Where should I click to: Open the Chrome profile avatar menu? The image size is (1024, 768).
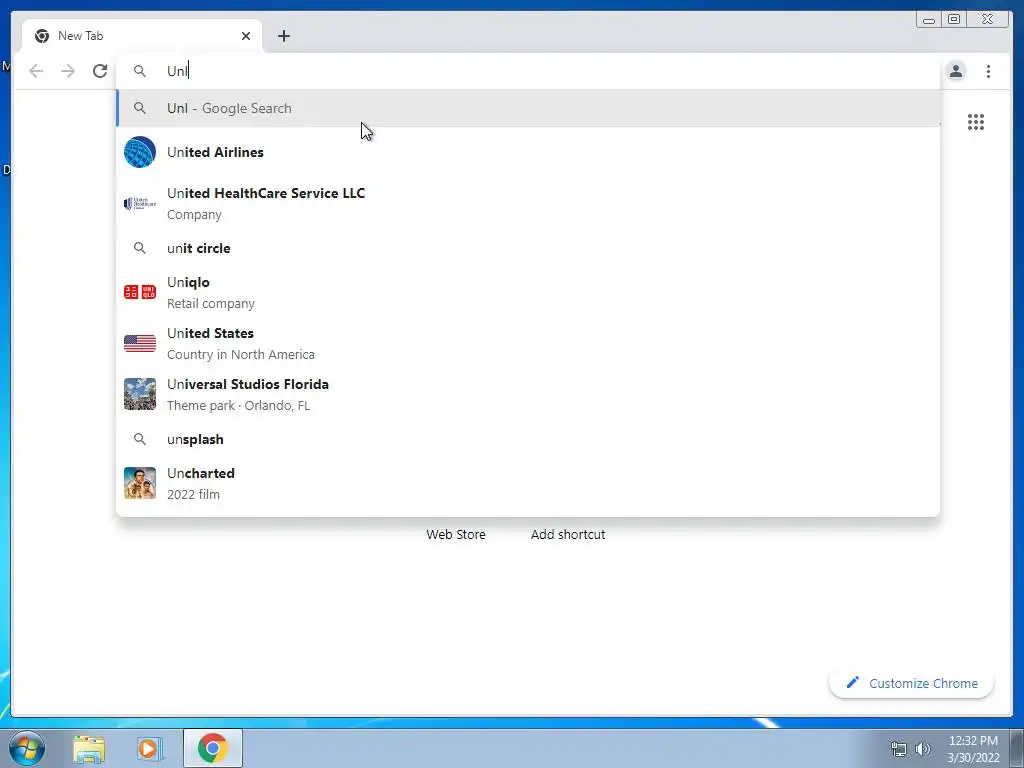pos(955,71)
